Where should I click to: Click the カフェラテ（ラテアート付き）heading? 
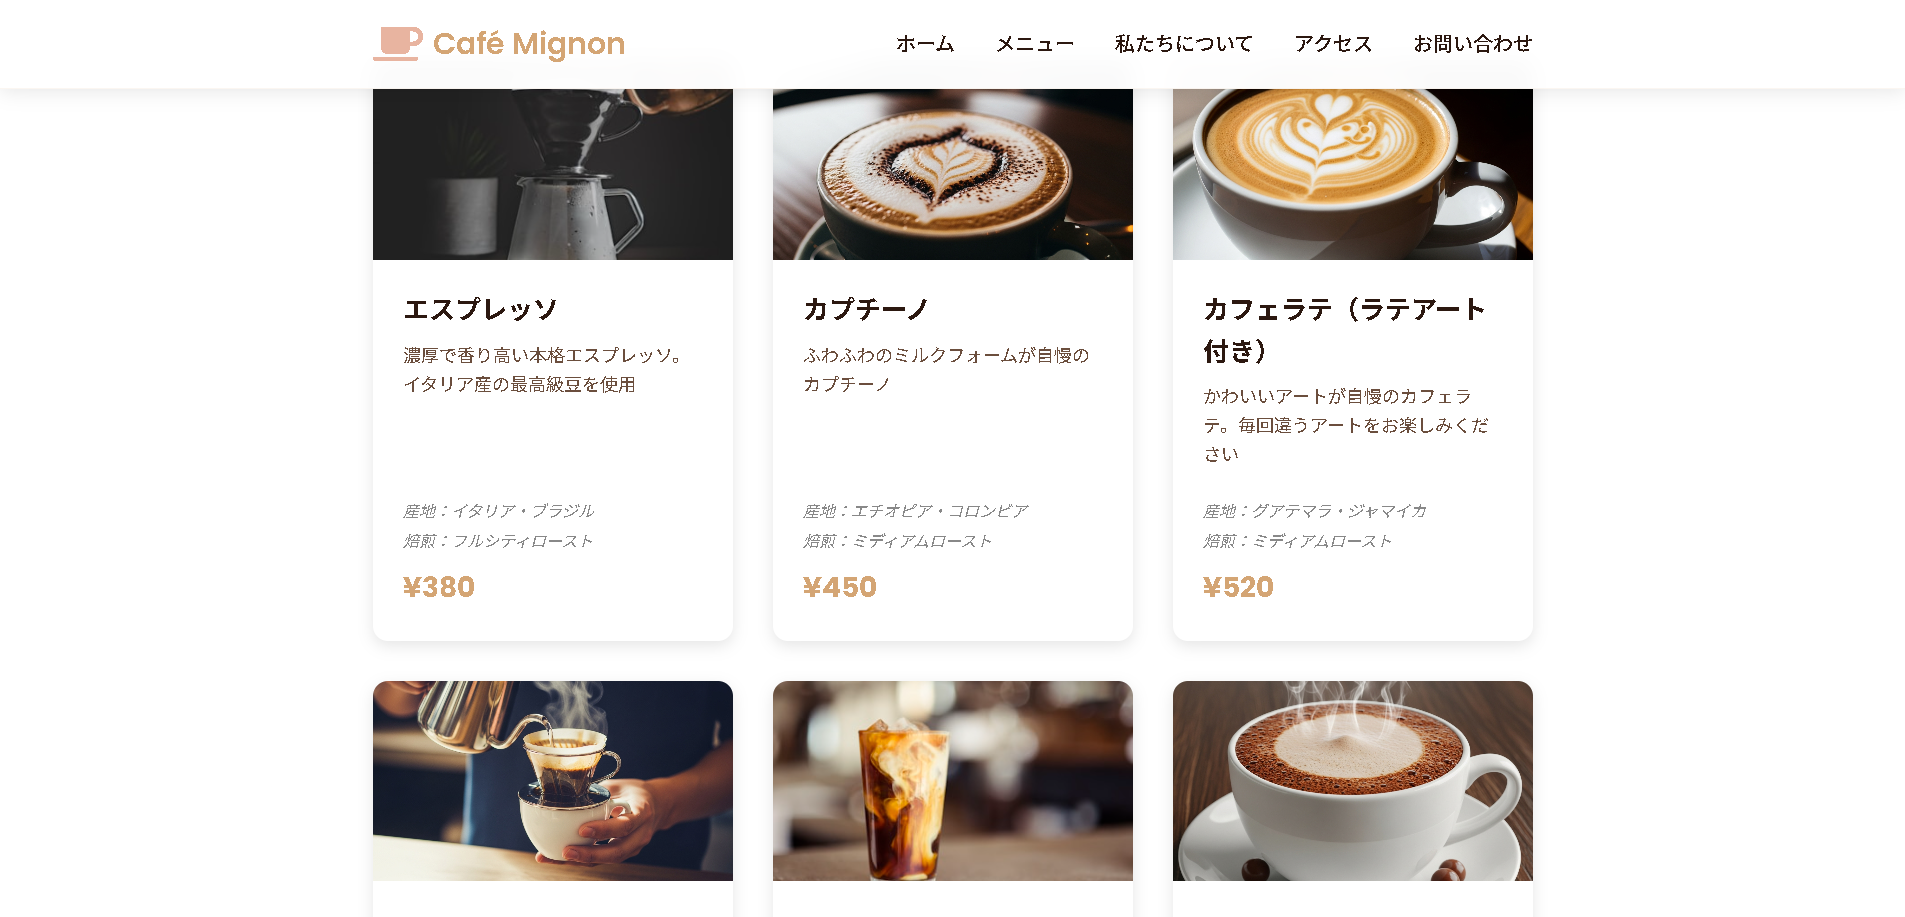click(x=1344, y=330)
